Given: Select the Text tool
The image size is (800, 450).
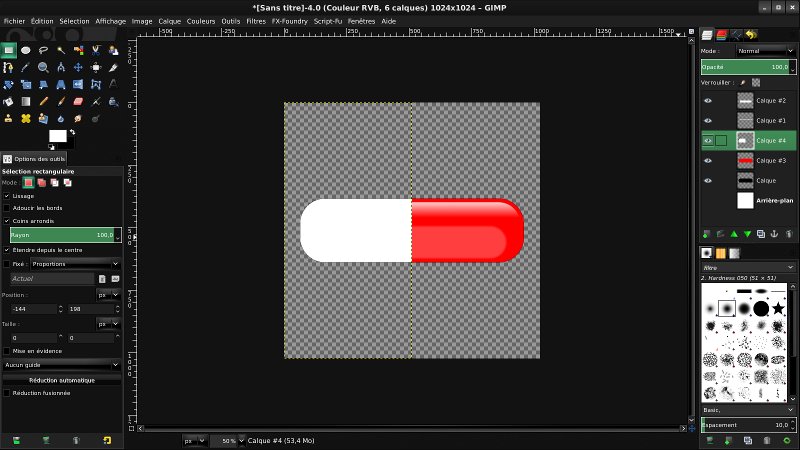Looking at the screenshot, I should (113, 85).
